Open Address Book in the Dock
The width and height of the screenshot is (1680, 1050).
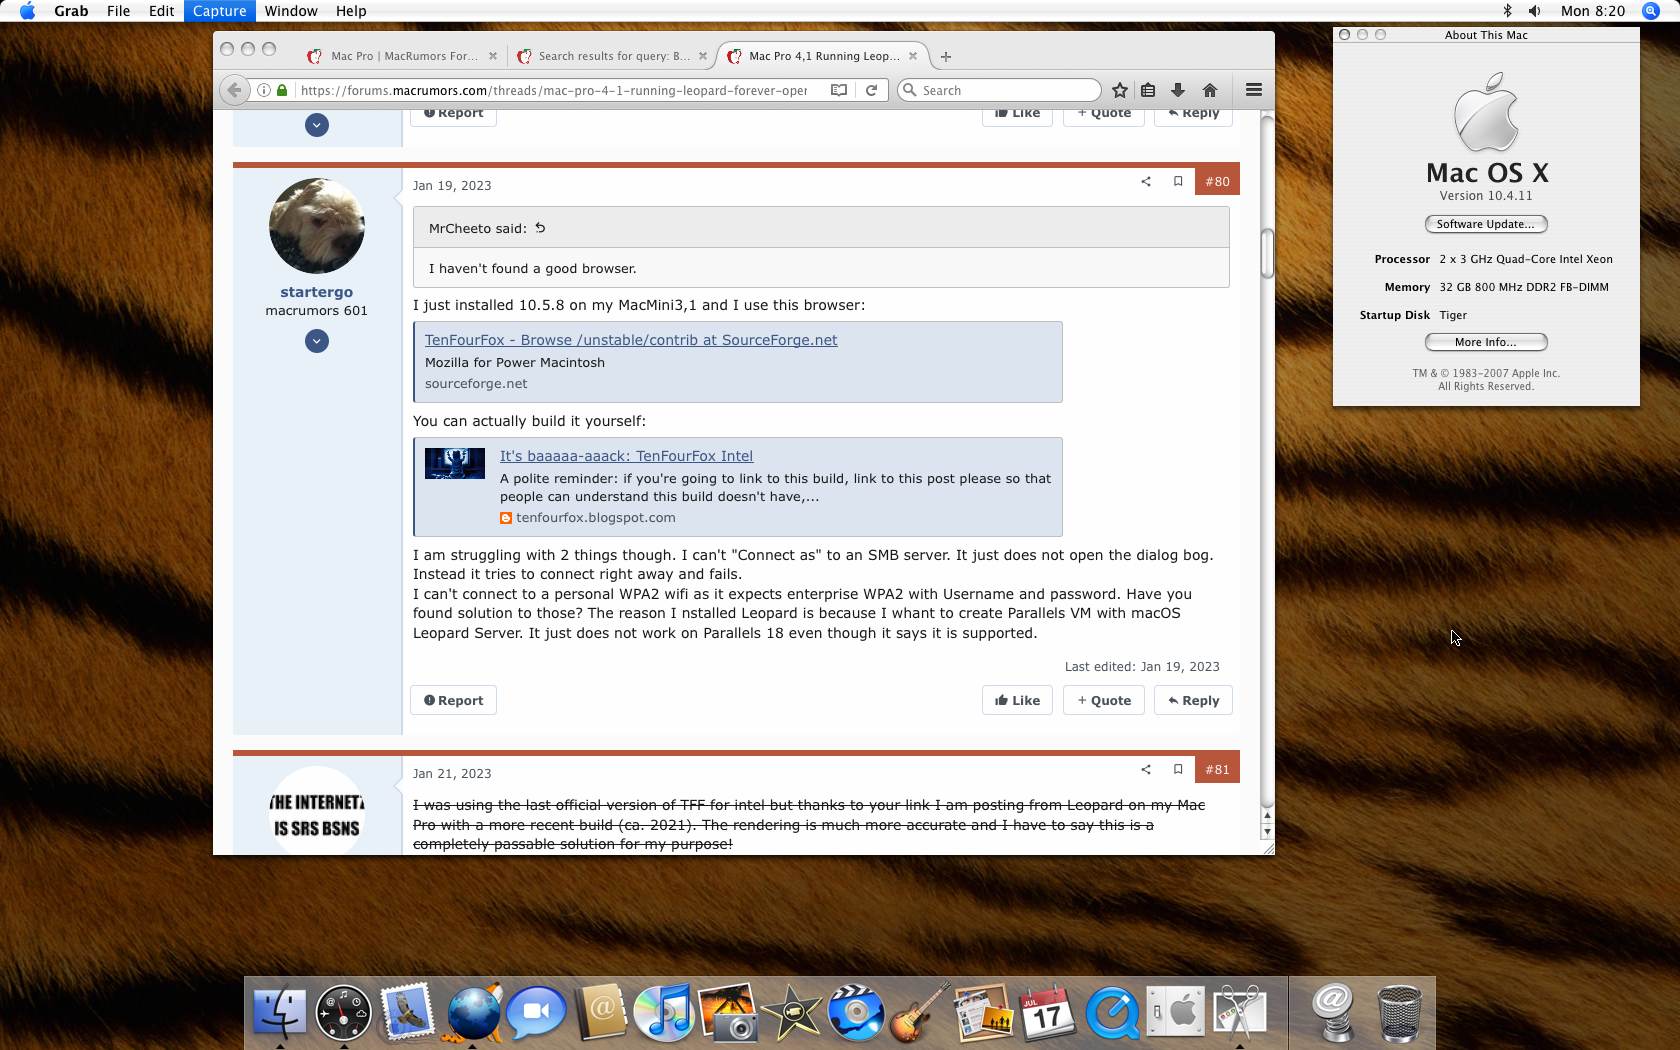coord(600,1012)
